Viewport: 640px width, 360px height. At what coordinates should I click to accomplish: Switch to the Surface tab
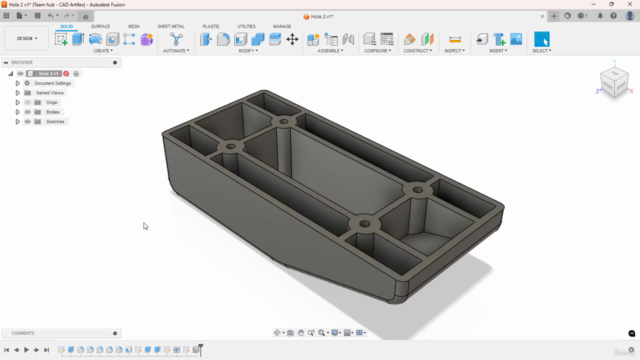[x=100, y=26]
